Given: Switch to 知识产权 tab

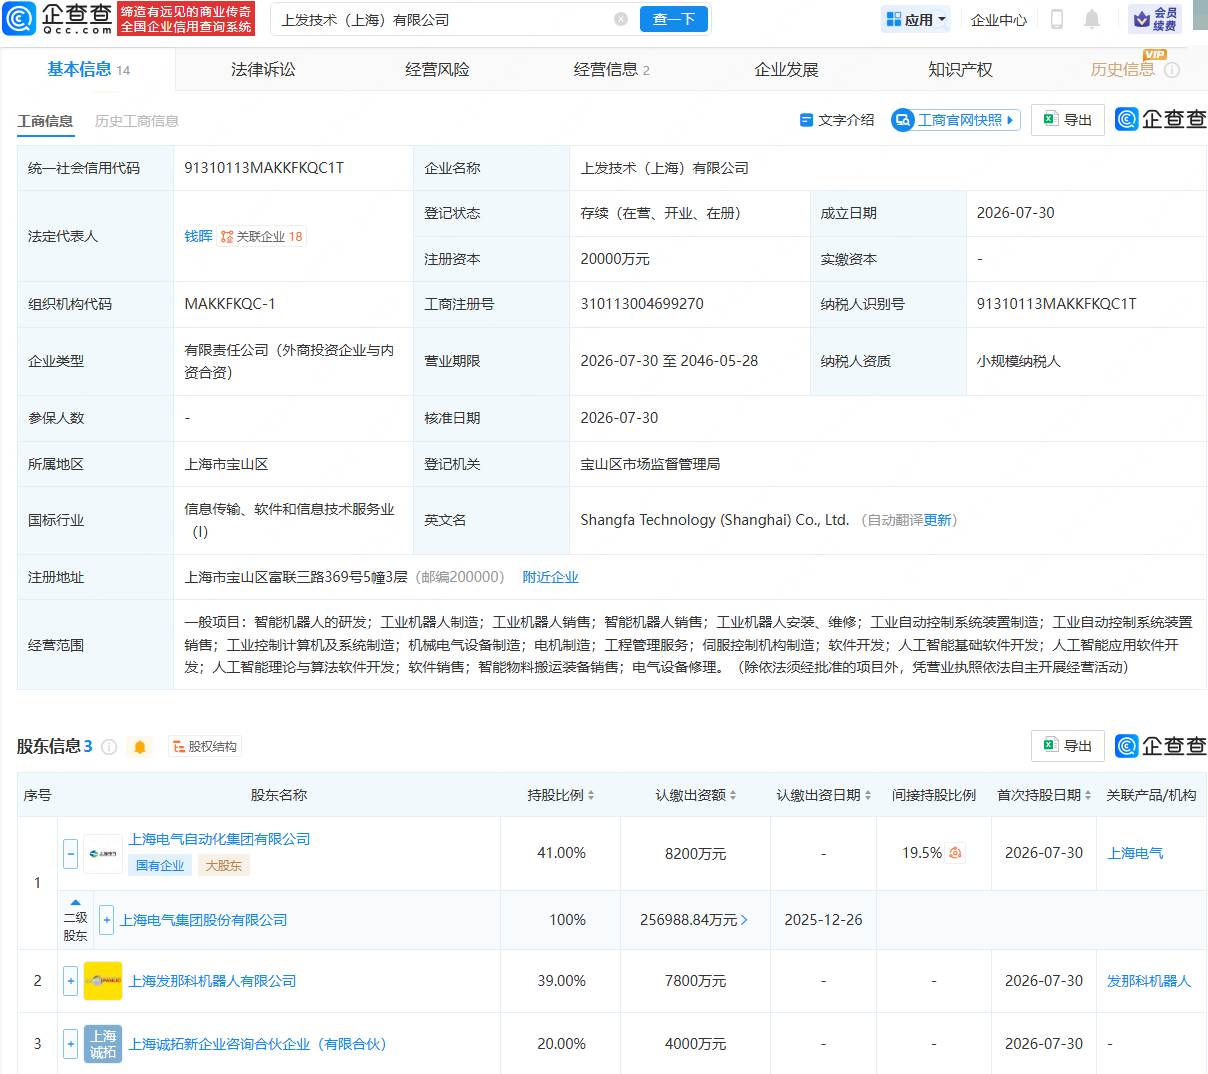Looking at the screenshot, I should (960, 69).
